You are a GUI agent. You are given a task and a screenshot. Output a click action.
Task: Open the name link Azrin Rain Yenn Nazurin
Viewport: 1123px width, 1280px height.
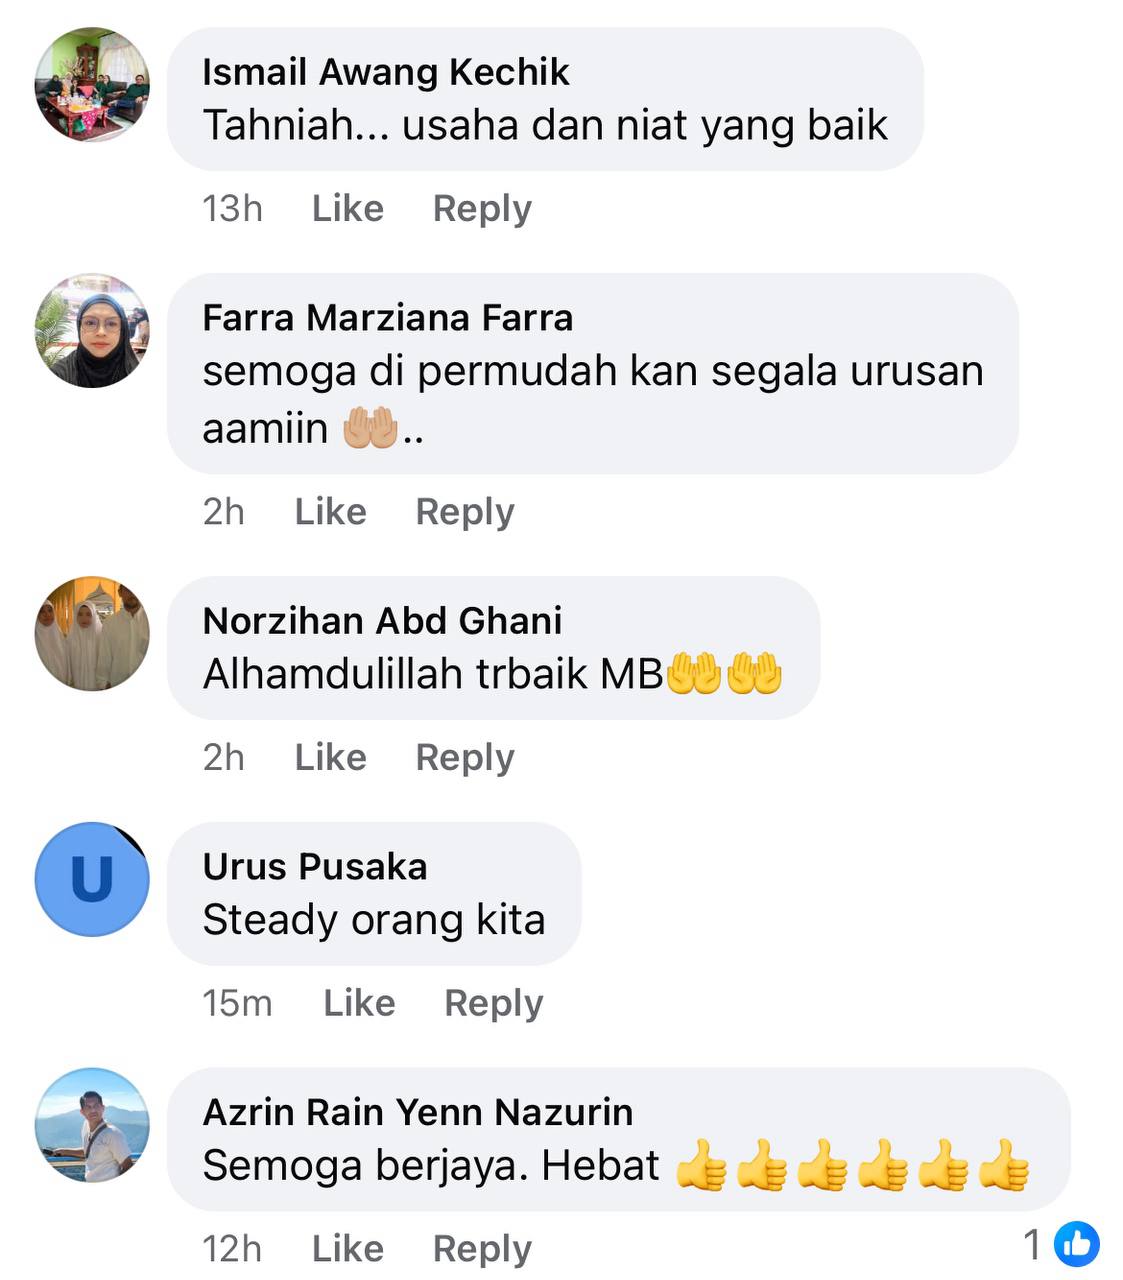[x=418, y=1112]
